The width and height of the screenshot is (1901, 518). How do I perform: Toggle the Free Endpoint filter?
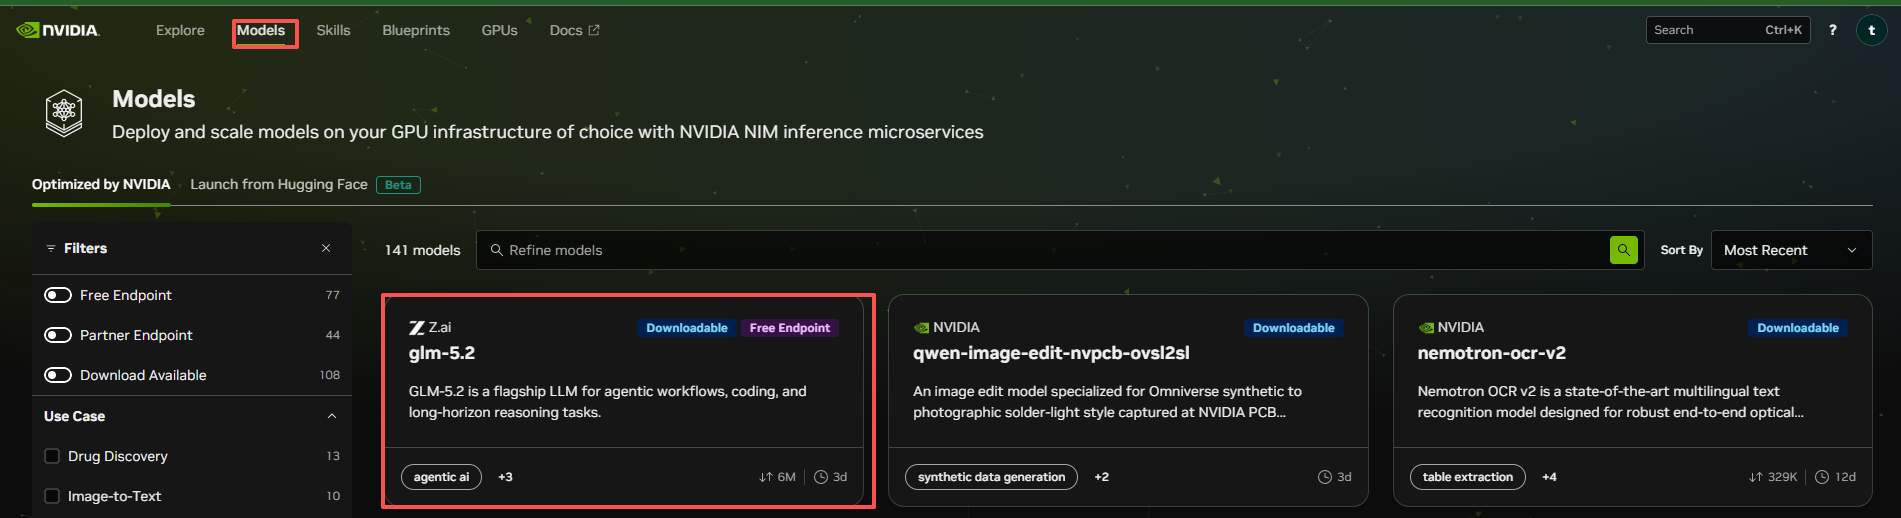58,295
